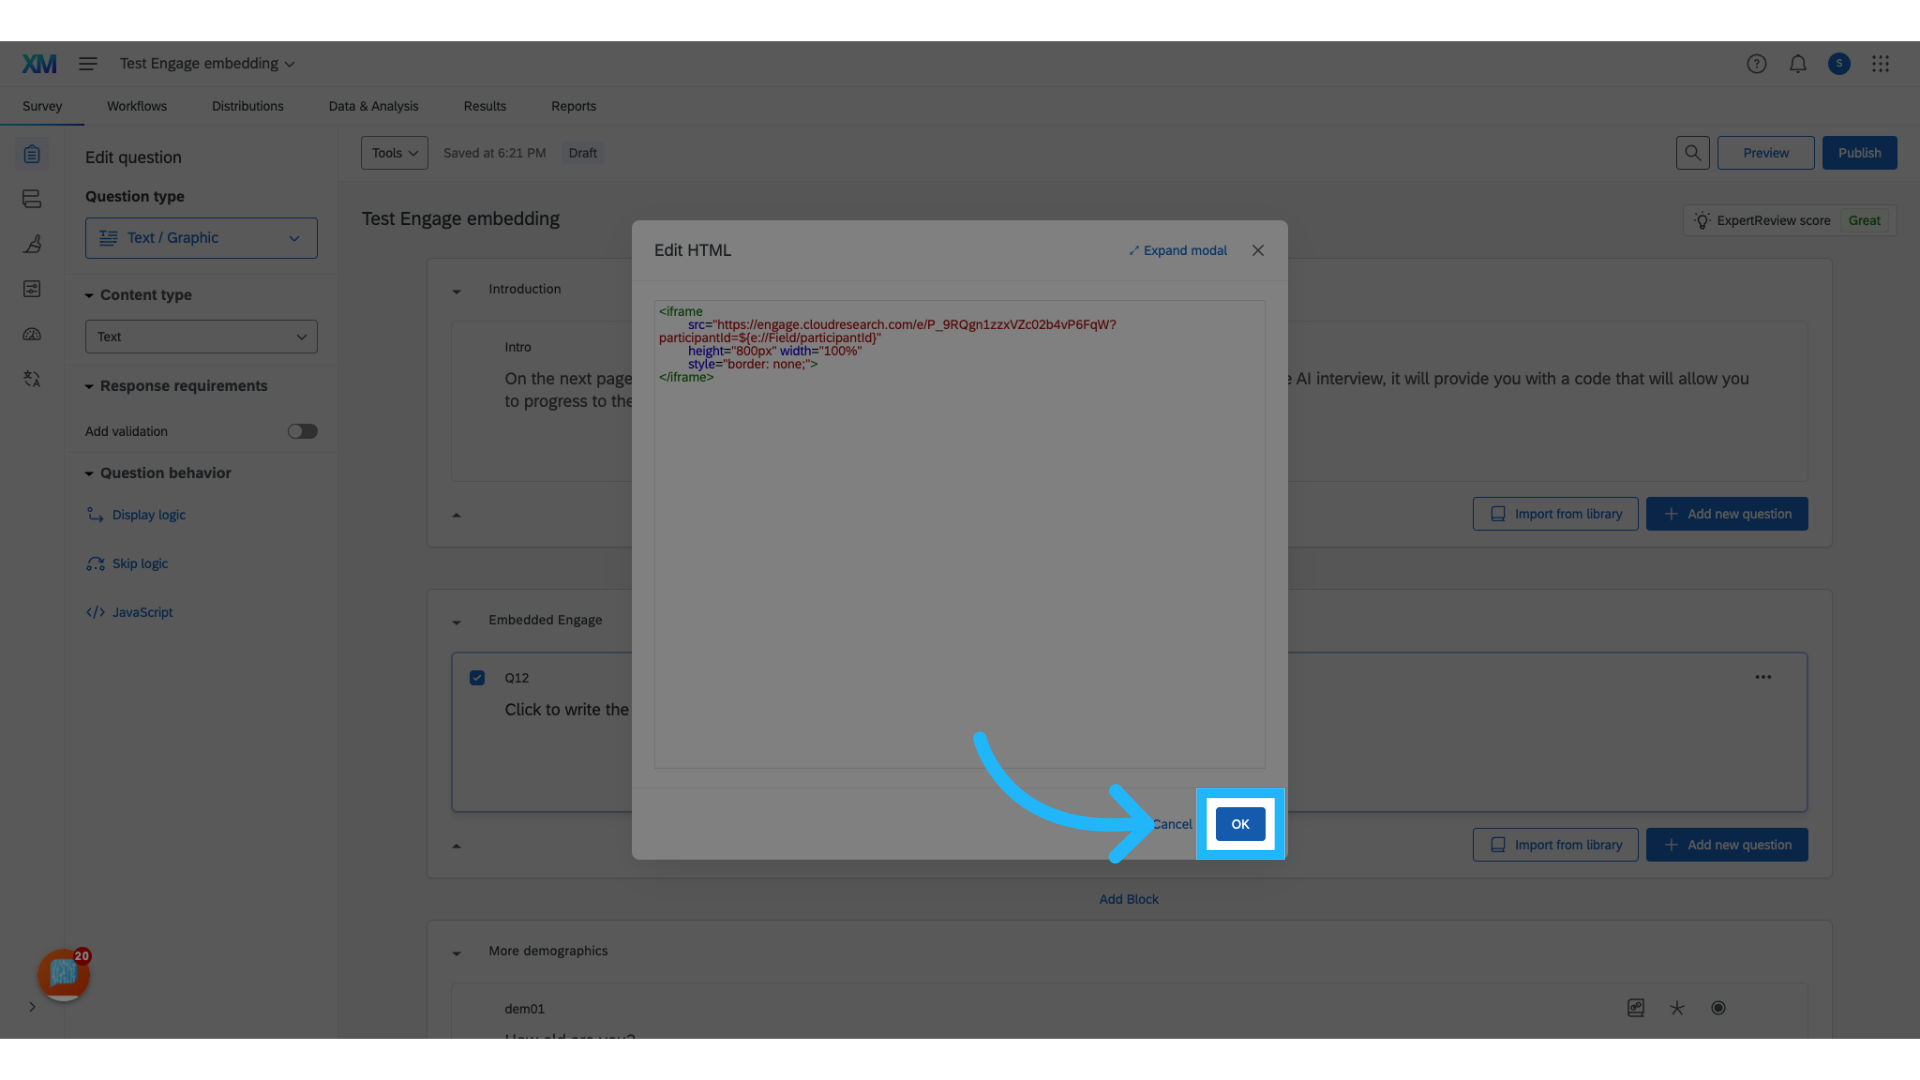Uncheck the Q12 question checkbox
The width and height of the screenshot is (1920, 1080).
(476, 677)
